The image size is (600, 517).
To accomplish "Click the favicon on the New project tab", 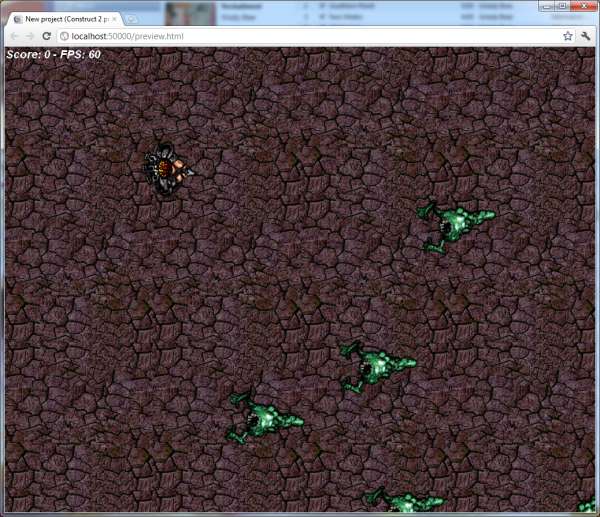I will tap(18, 19).
